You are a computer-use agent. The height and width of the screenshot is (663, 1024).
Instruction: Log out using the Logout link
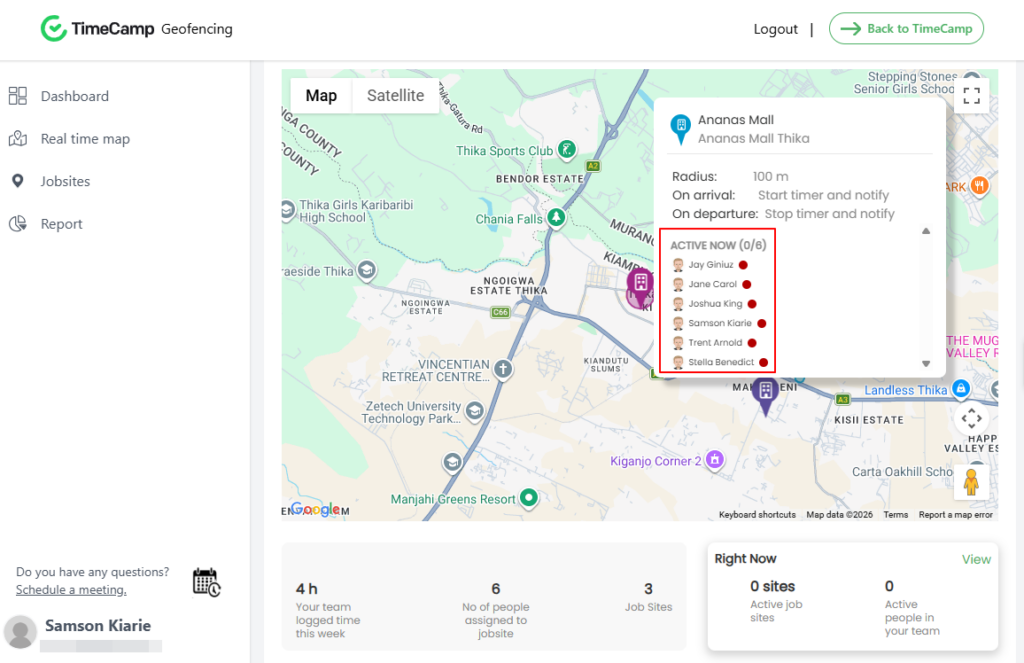(x=775, y=29)
